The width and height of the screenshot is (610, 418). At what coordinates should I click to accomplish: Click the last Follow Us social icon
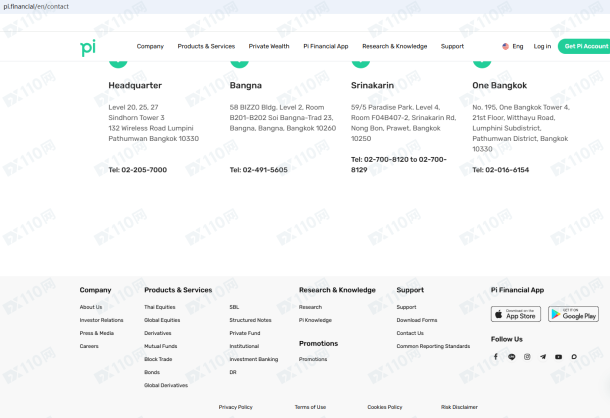574,357
